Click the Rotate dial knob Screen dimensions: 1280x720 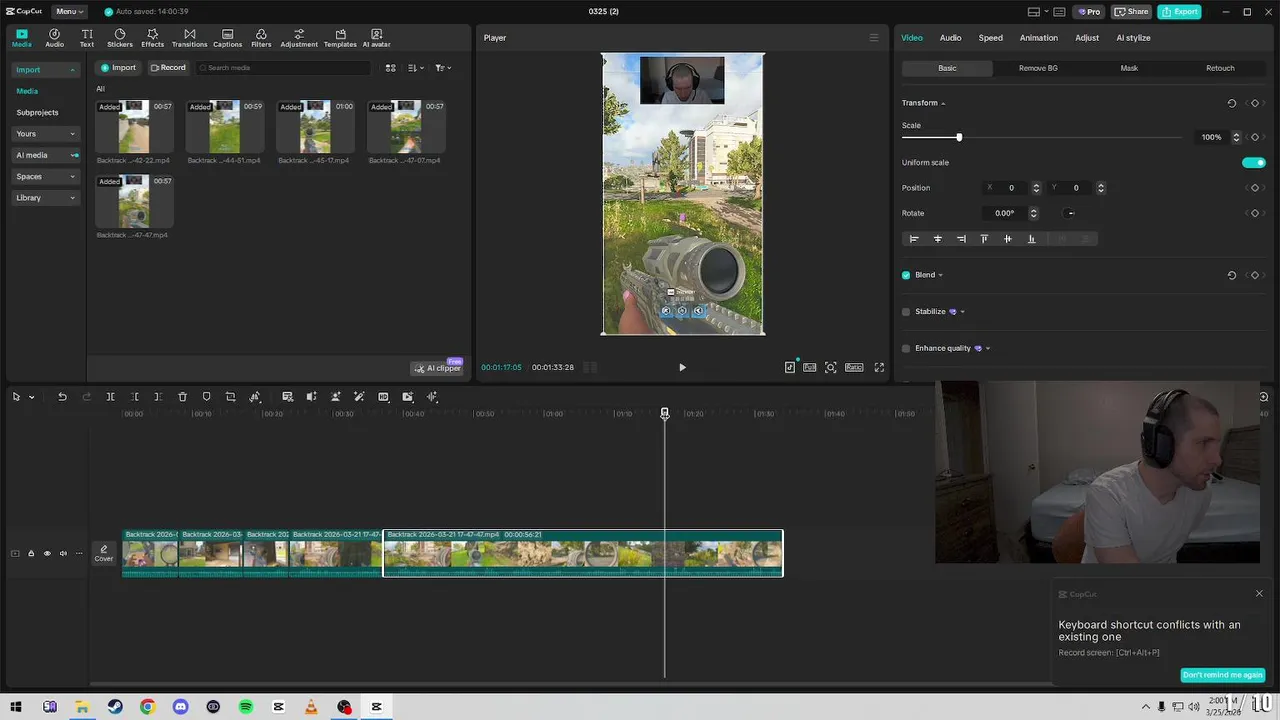(x=1070, y=213)
